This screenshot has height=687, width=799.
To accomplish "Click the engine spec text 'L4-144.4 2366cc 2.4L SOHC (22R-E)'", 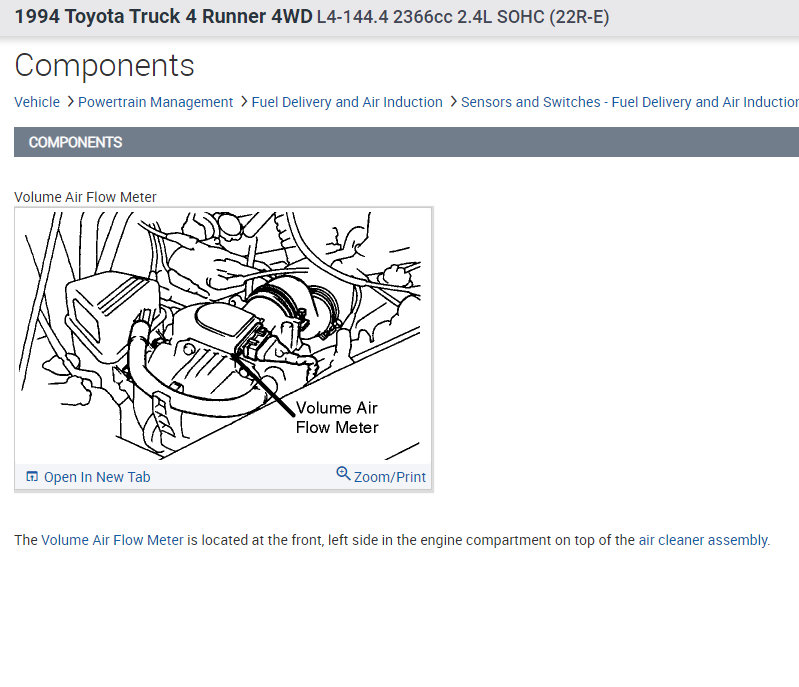I will tap(463, 17).
